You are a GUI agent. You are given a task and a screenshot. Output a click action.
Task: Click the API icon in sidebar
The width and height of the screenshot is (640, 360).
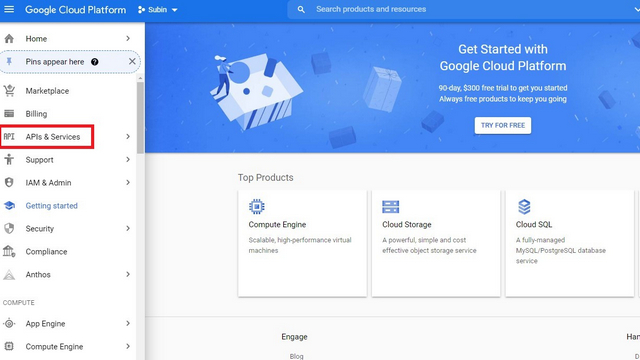click(9, 137)
